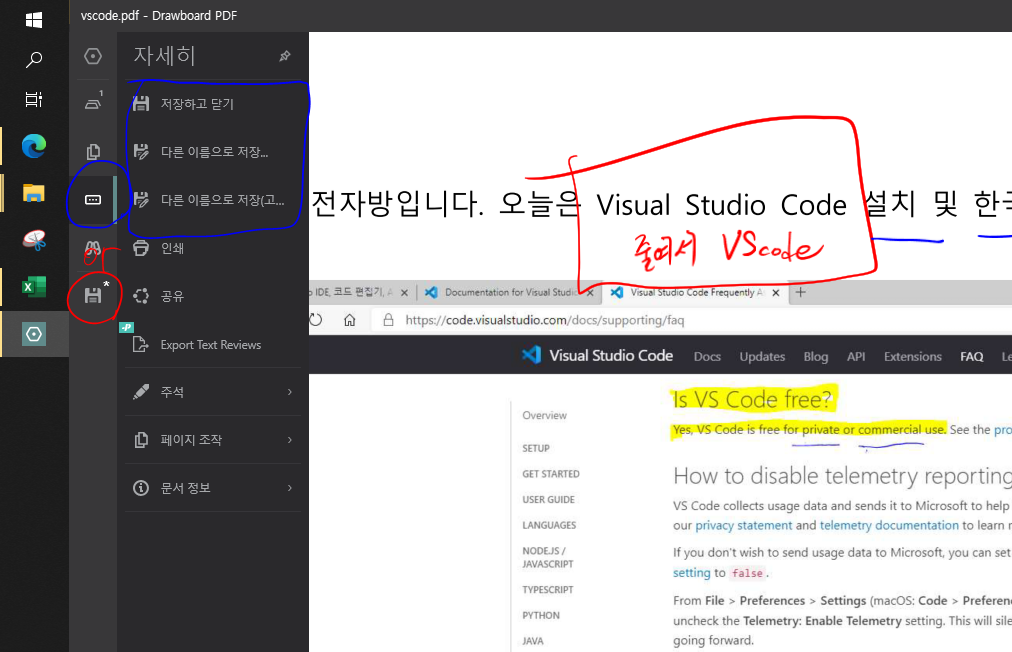
Task: Click the 'Is VS Code free?' heading
Action: (752, 400)
